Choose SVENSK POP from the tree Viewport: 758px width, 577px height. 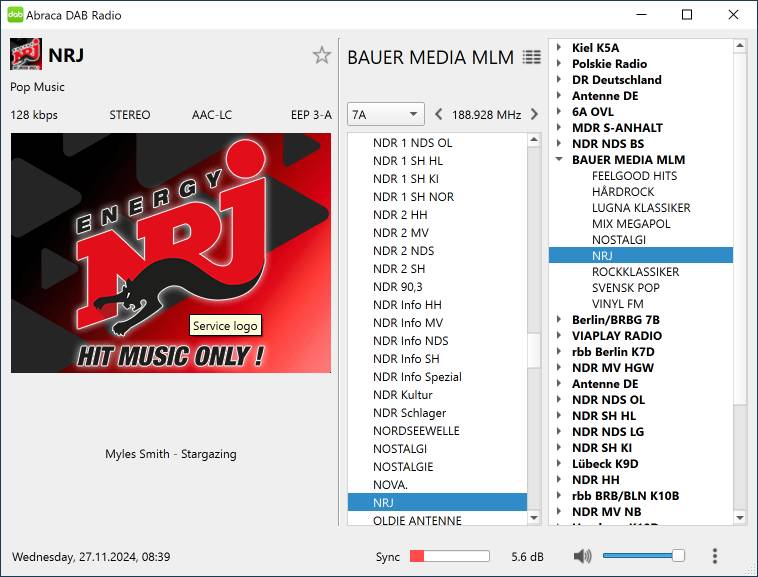click(x=625, y=288)
